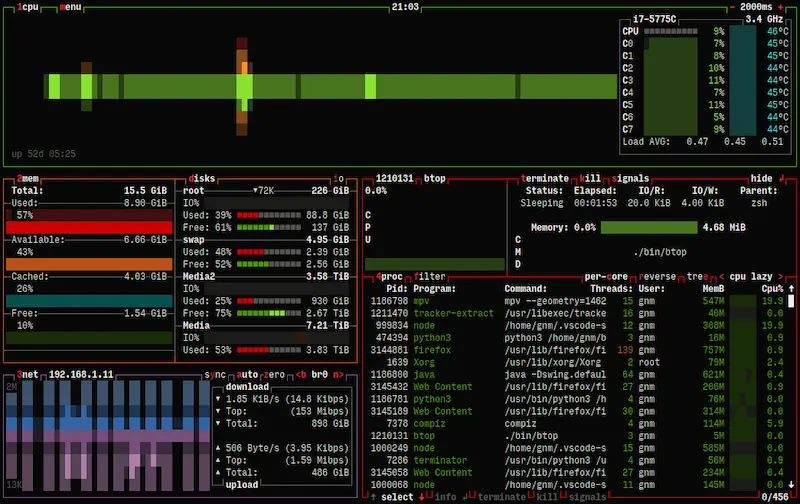Click zero to reset network totals
The width and height of the screenshot is (800, 504).
[x=274, y=374]
